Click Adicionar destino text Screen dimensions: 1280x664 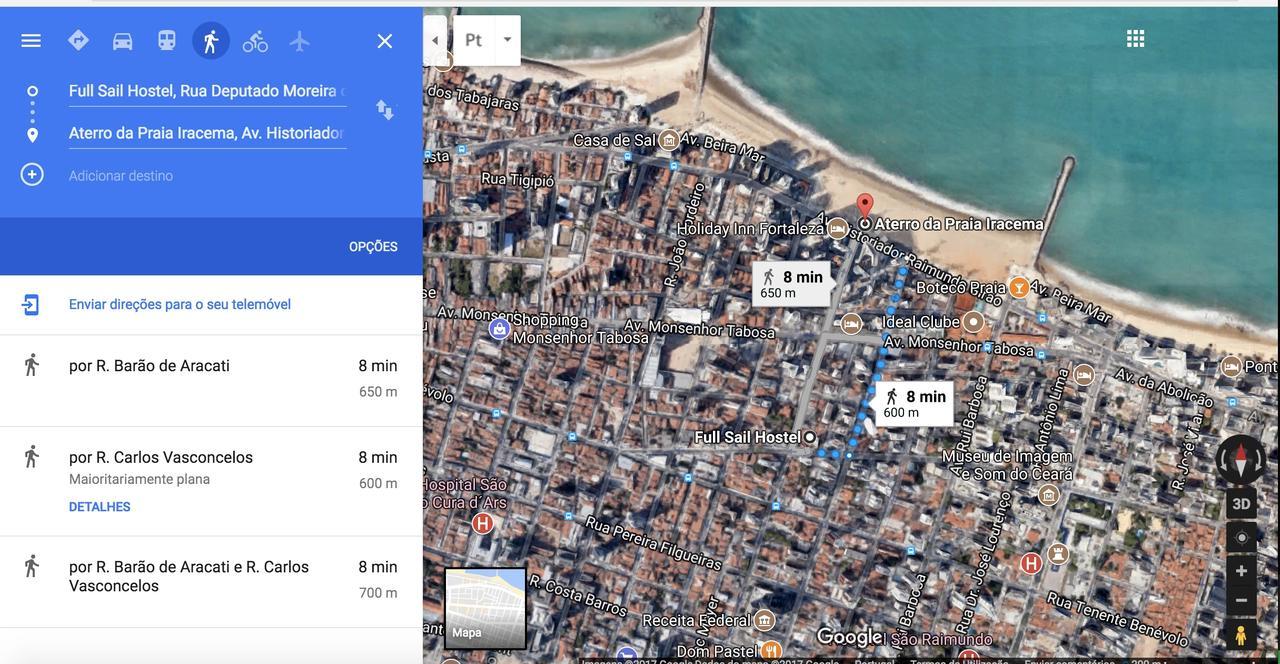point(121,176)
